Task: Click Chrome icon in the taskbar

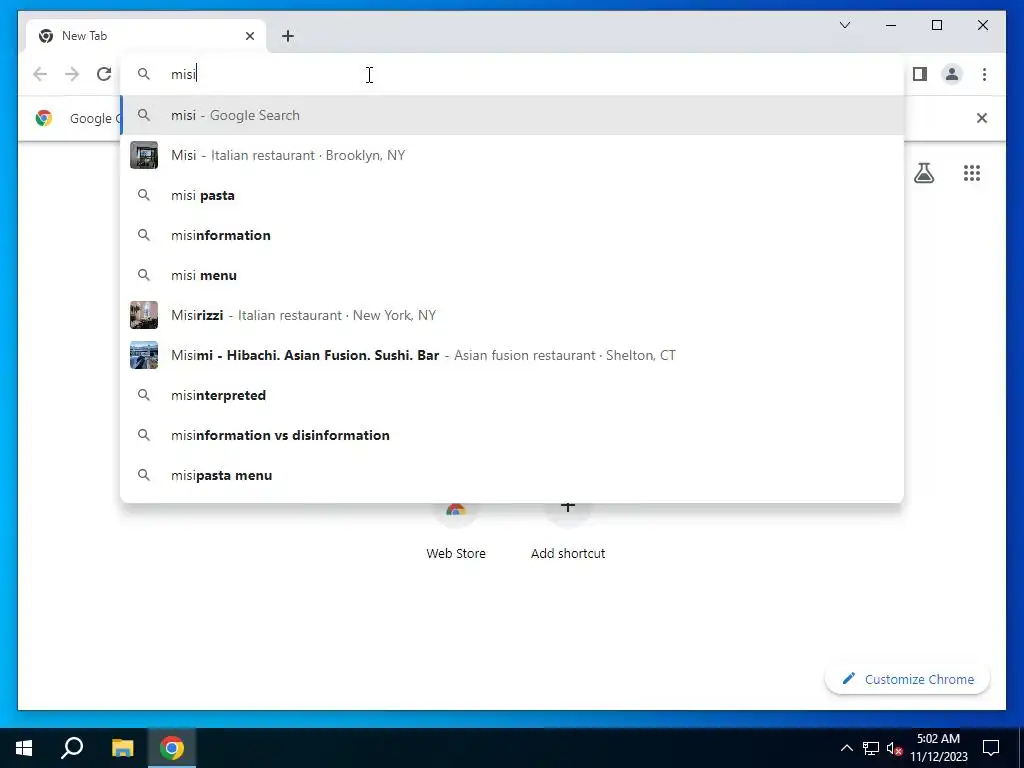Action: point(172,748)
